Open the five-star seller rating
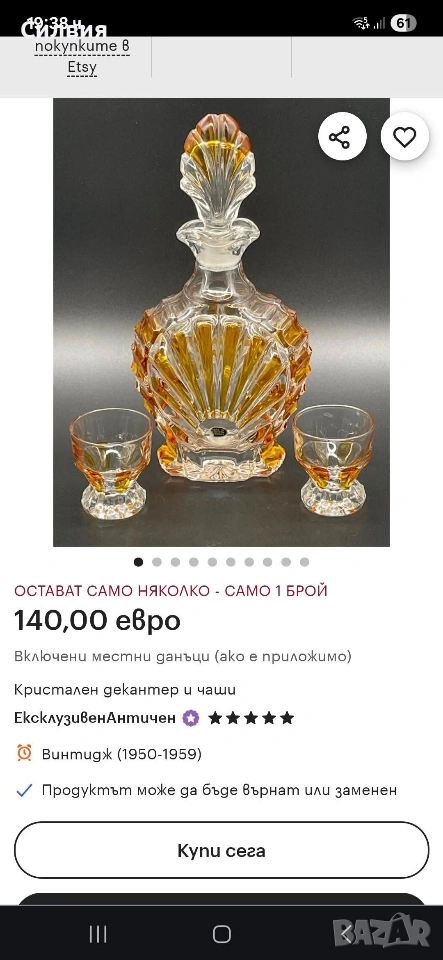Screen dimensions: 443x960 click(x=251, y=718)
